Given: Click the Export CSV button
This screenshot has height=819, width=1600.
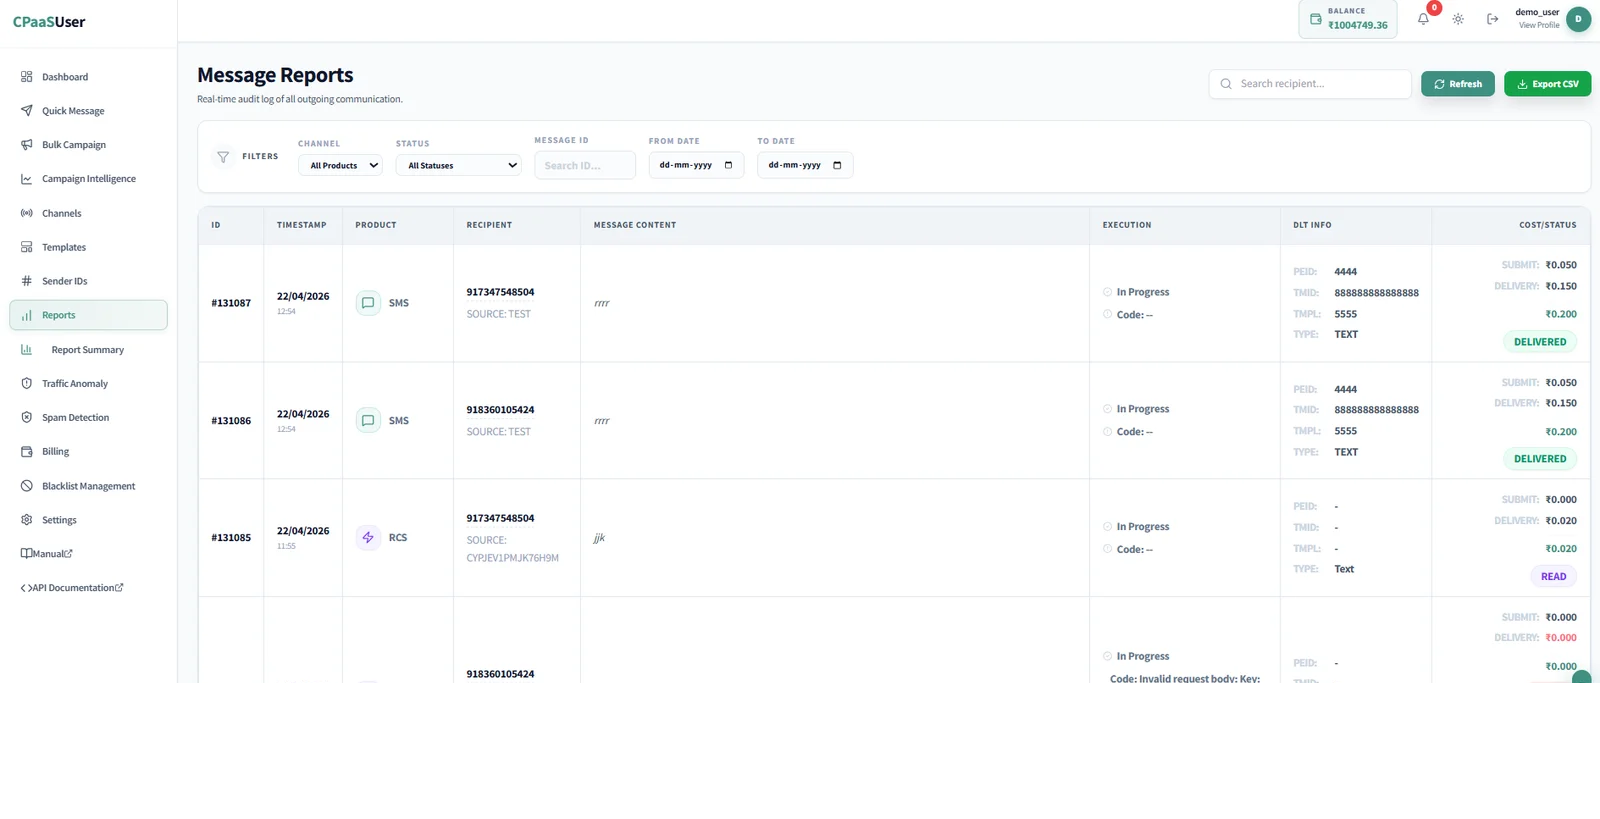Looking at the screenshot, I should tap(1547, 84).
